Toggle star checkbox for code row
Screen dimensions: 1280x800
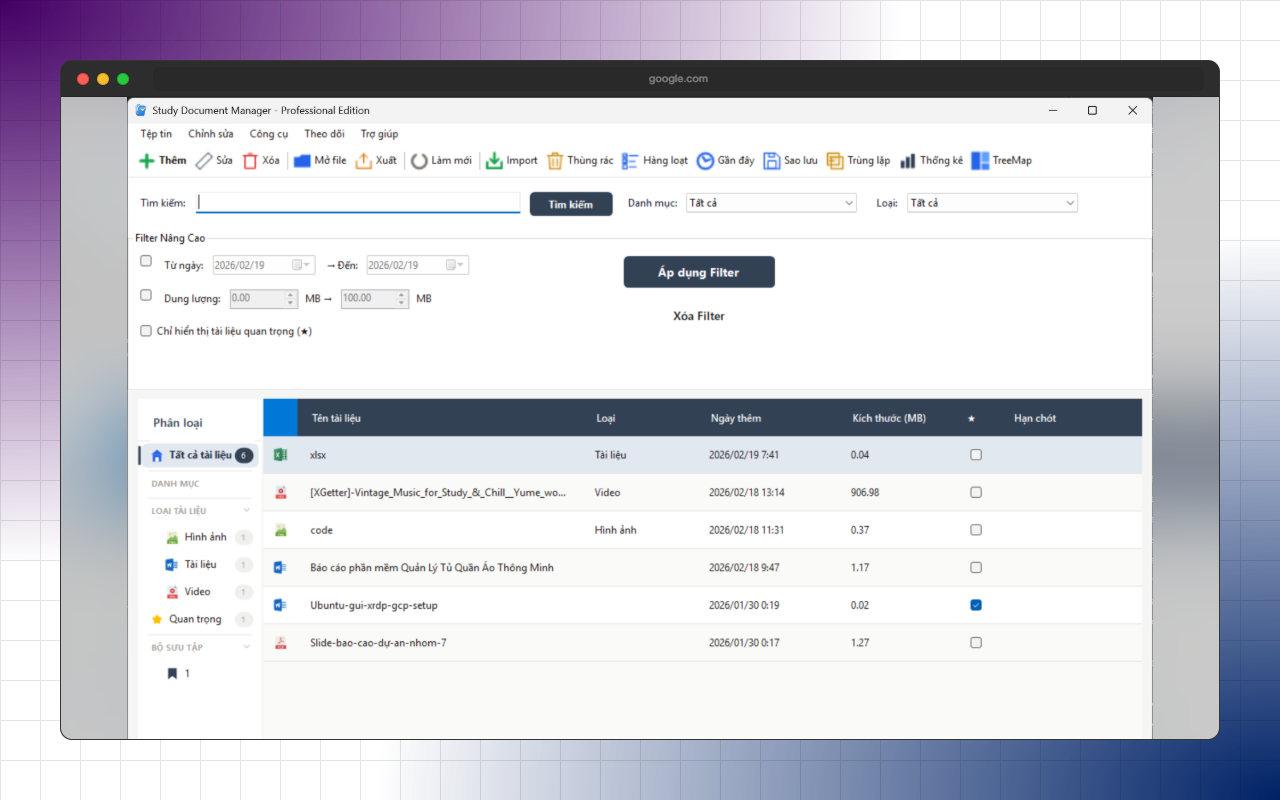(976, 530)
